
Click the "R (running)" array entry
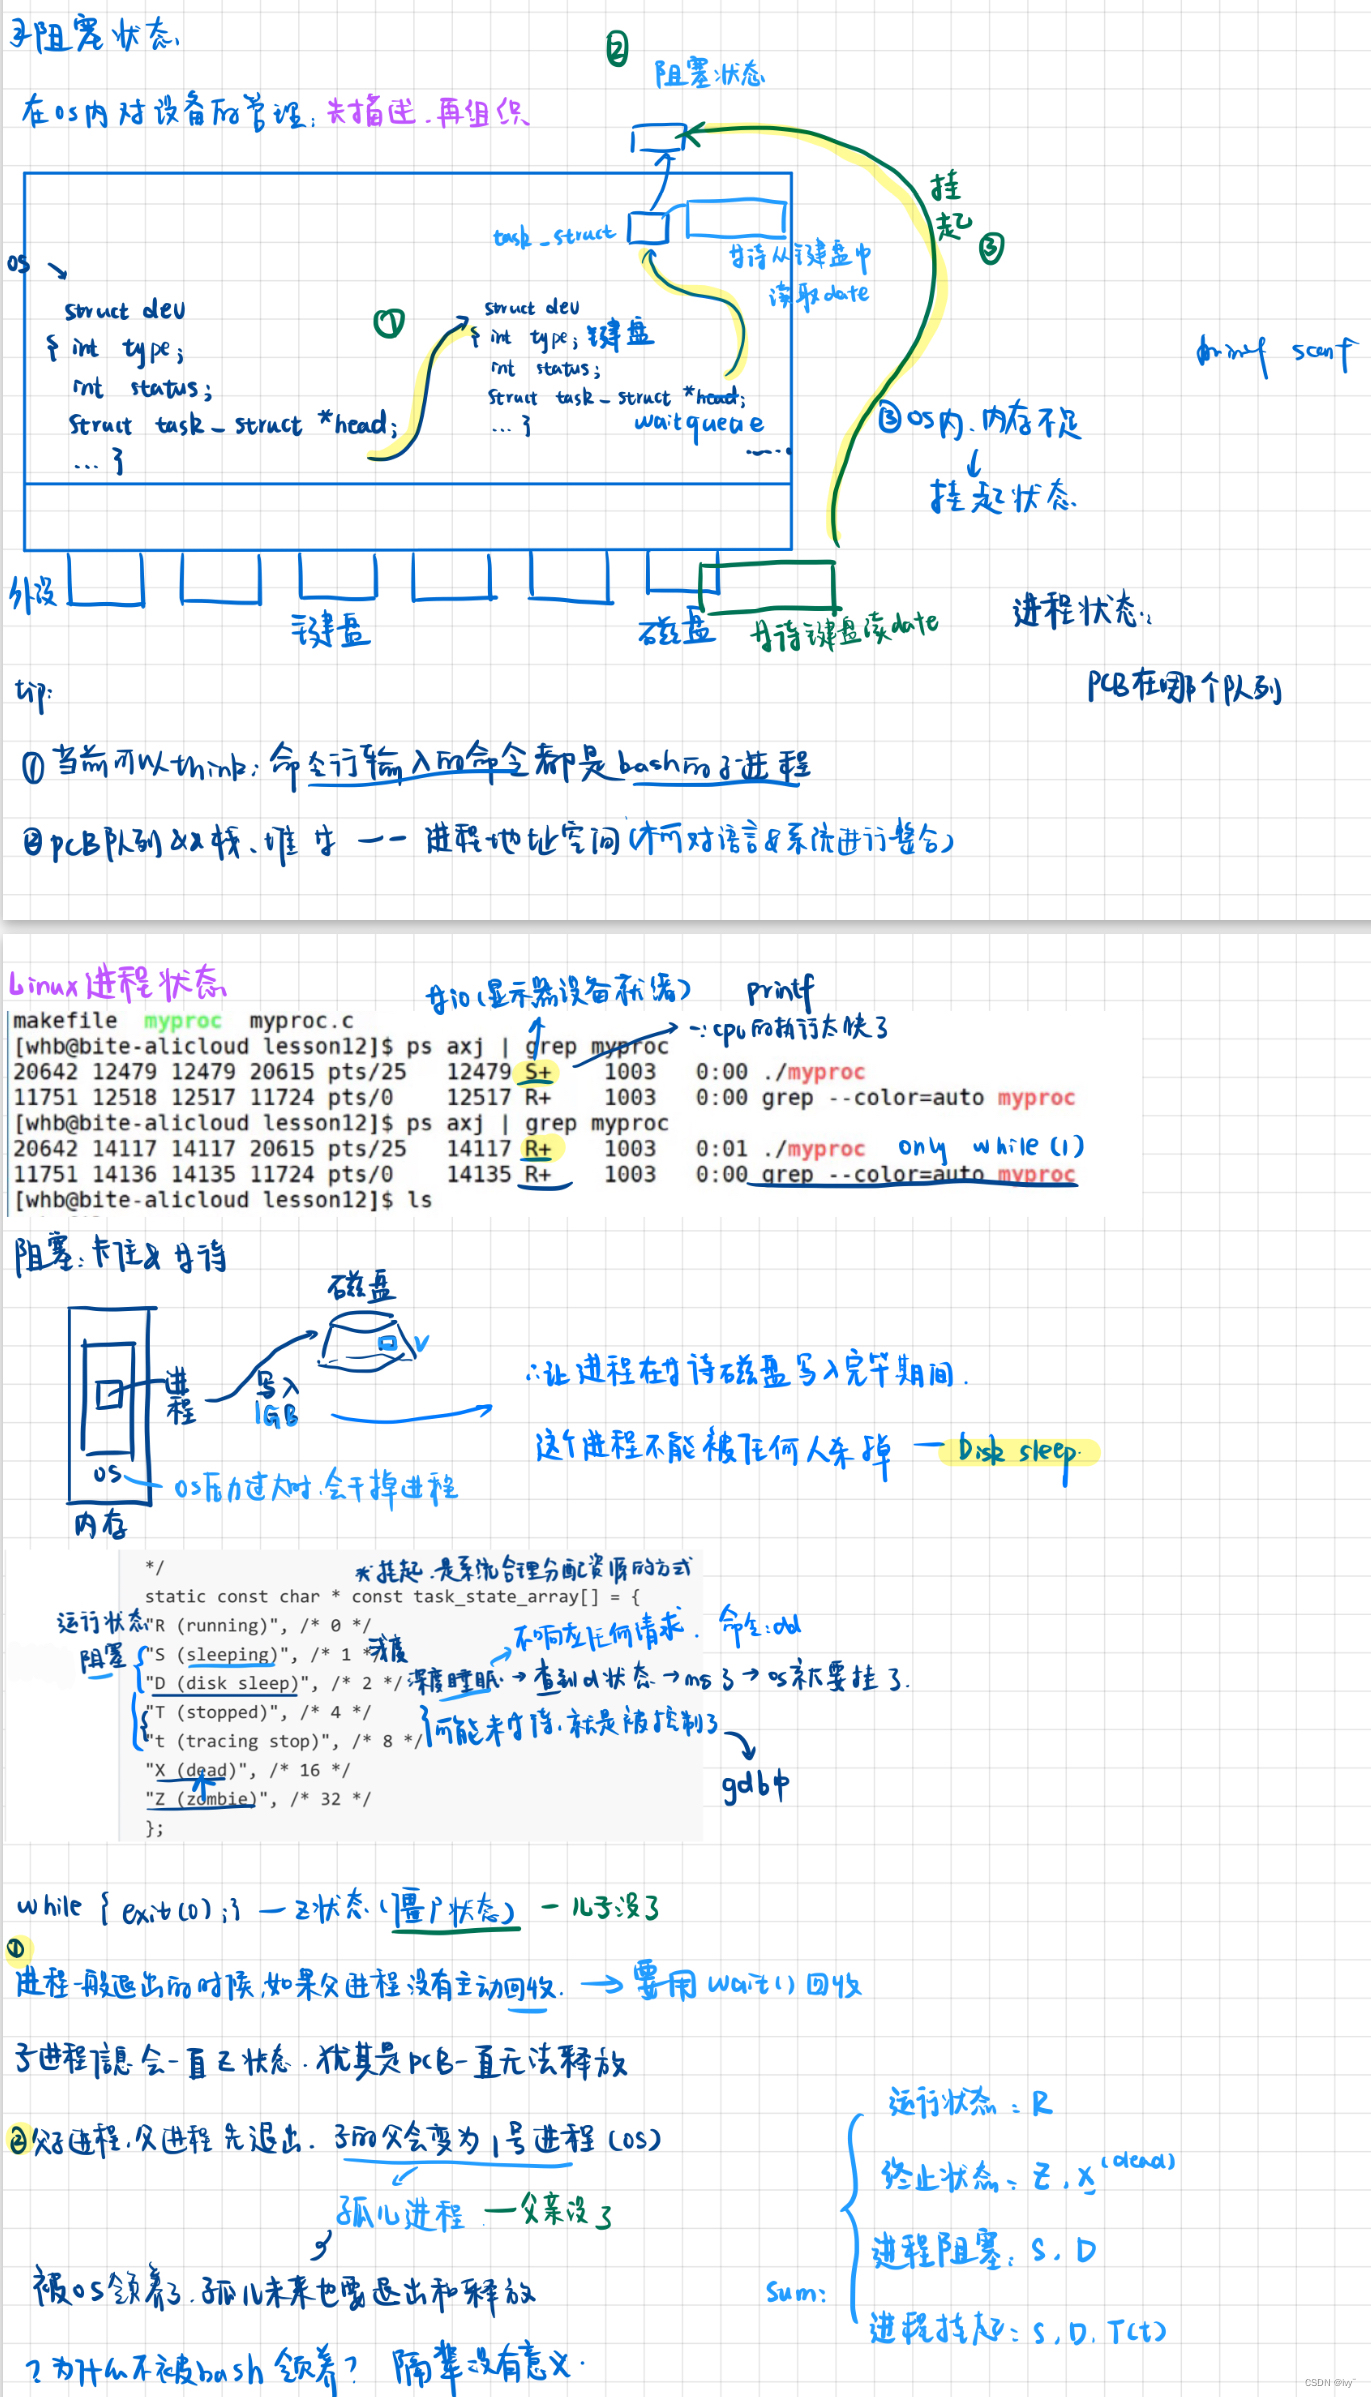(216, 1625)
